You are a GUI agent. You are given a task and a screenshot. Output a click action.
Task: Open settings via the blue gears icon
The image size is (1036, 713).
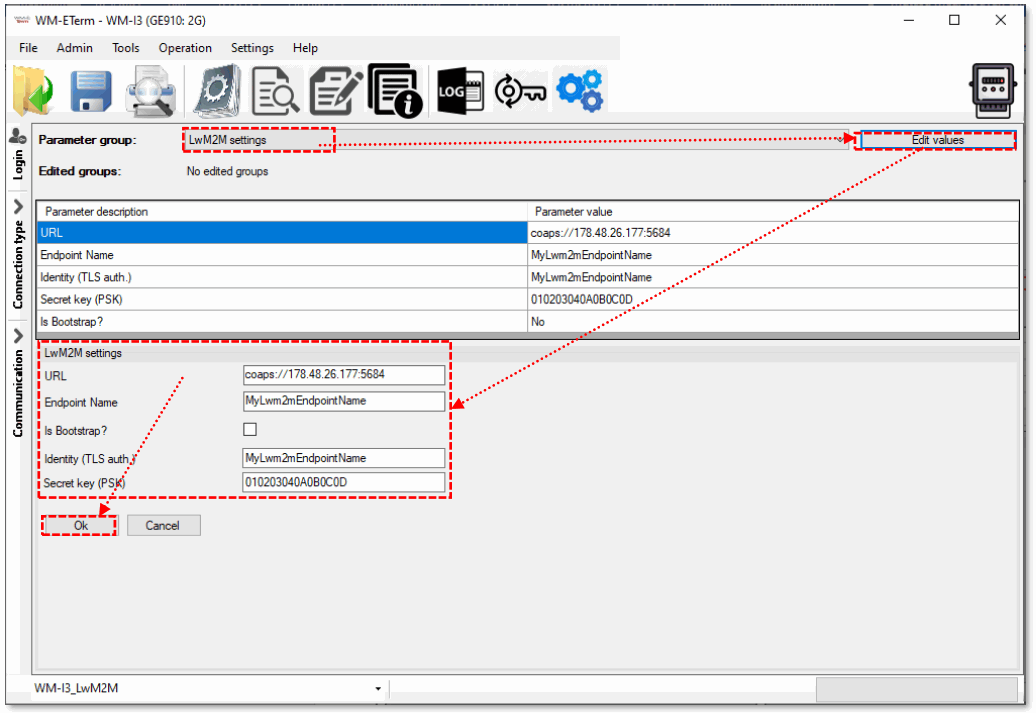[579, 90]
